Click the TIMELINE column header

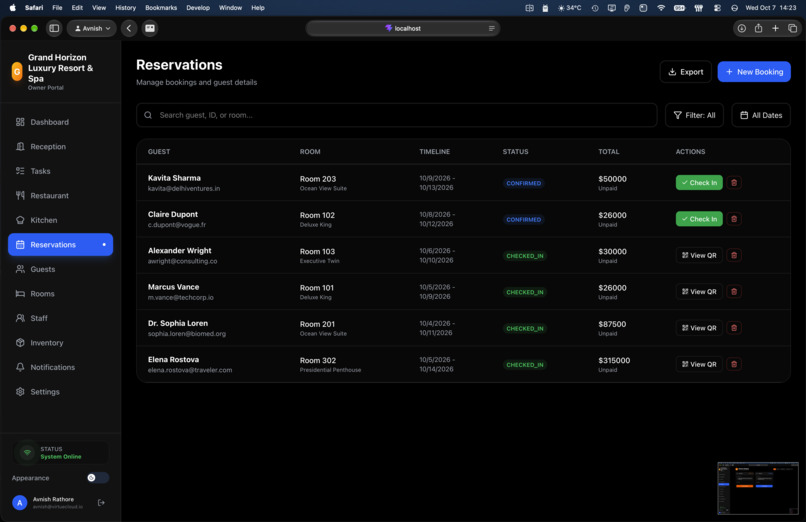coord(434,152)
